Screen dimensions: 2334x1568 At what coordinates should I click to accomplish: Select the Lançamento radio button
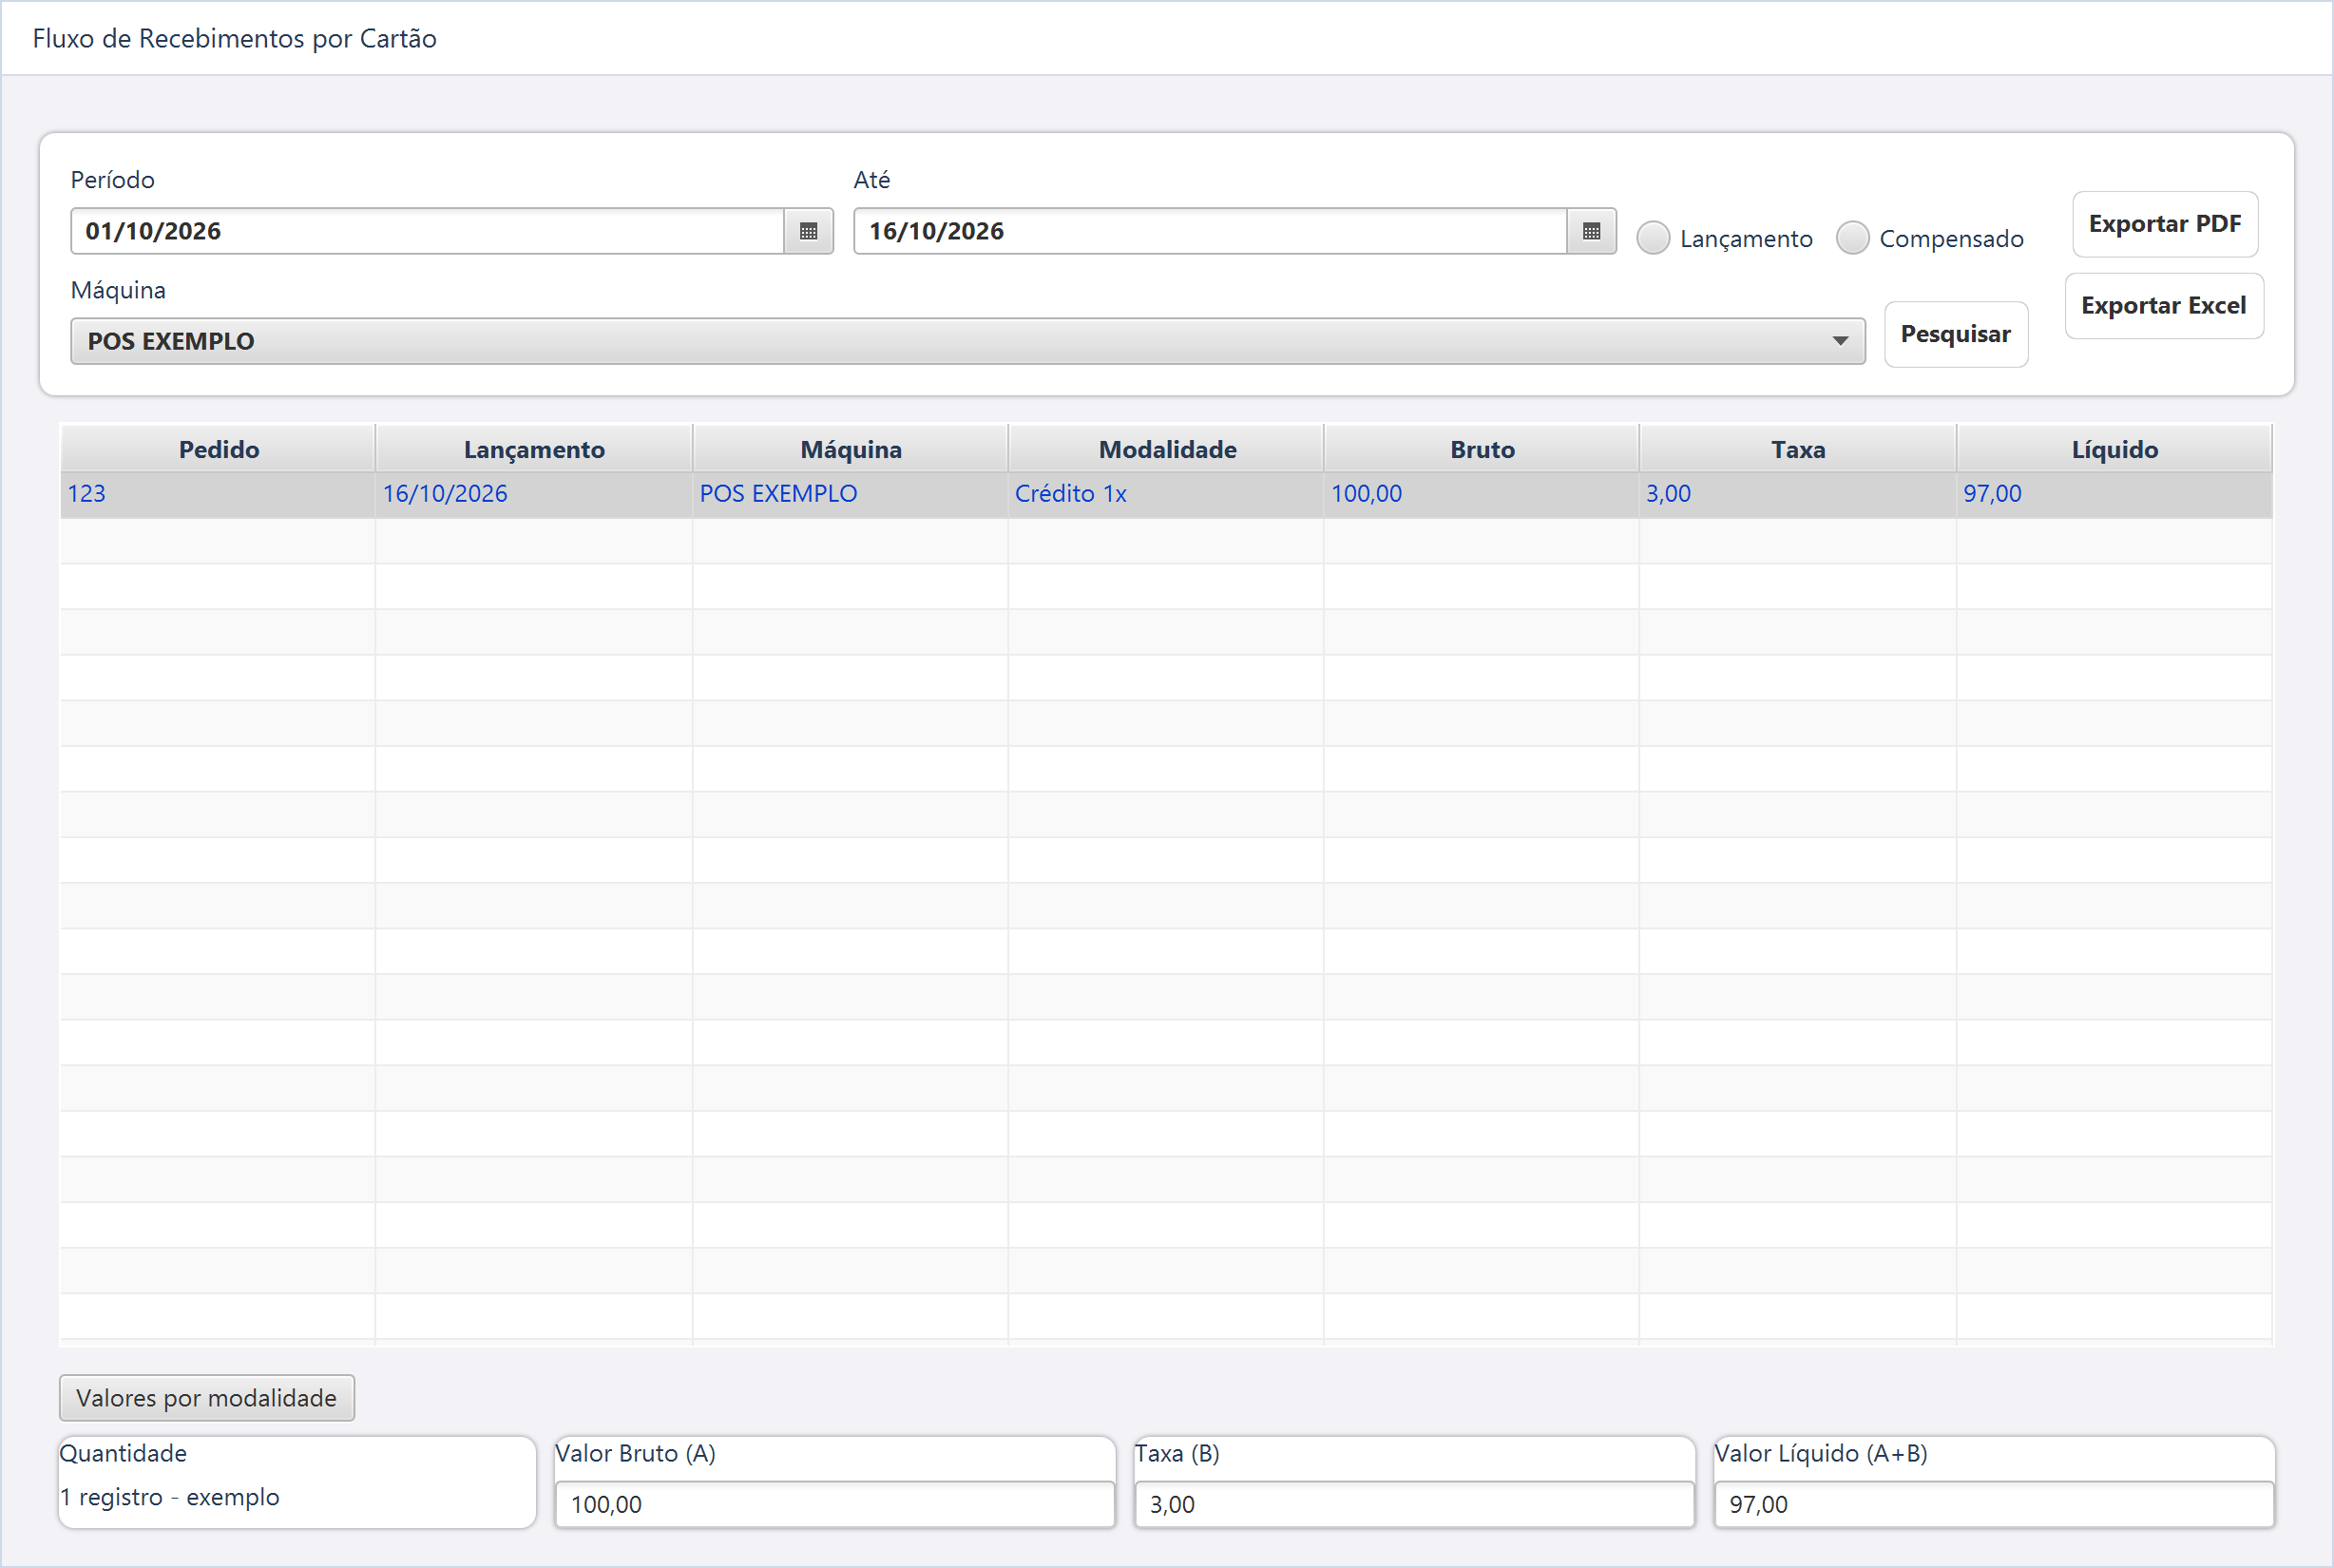pos(1653,238)
